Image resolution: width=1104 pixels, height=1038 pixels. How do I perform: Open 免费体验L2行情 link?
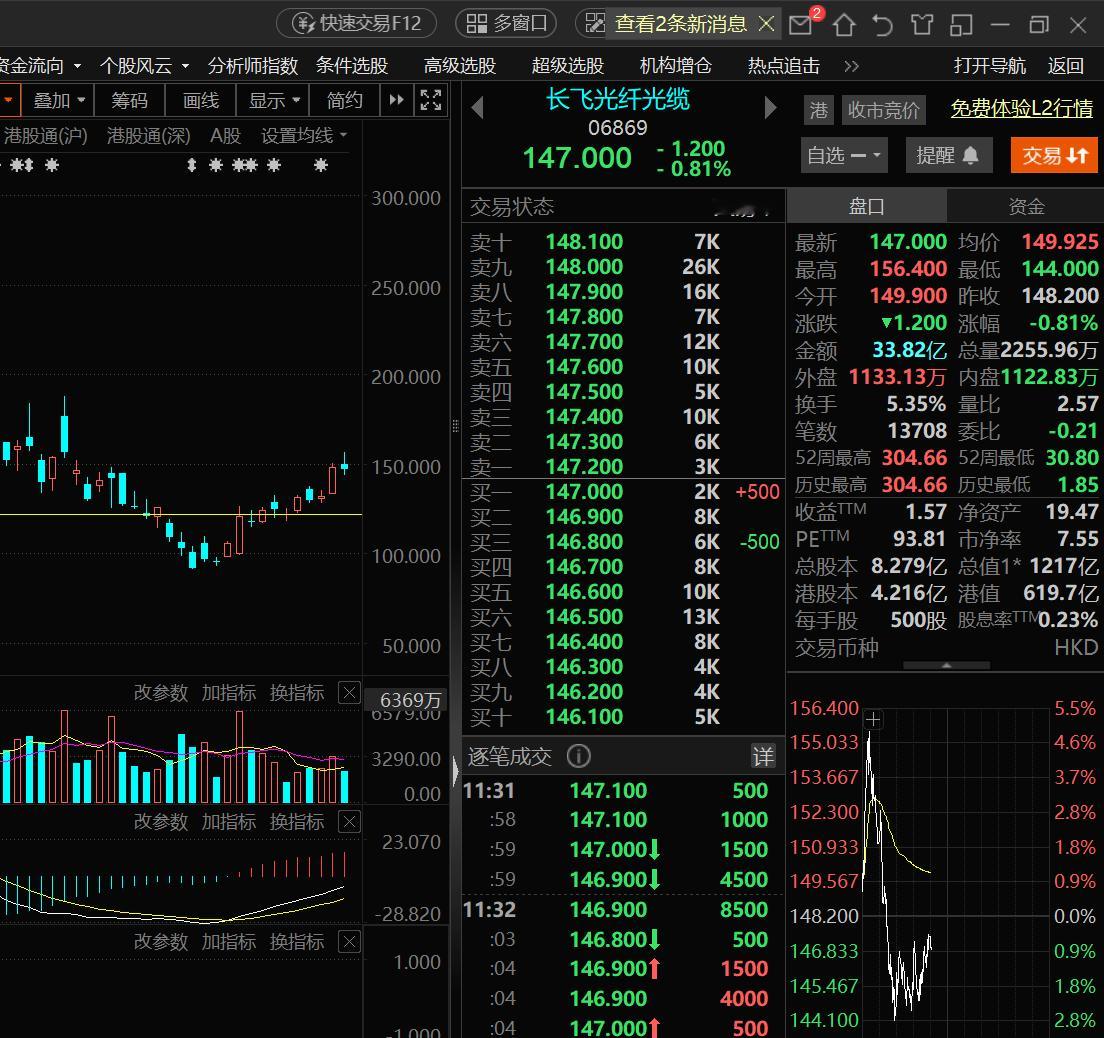point(1022,108)
